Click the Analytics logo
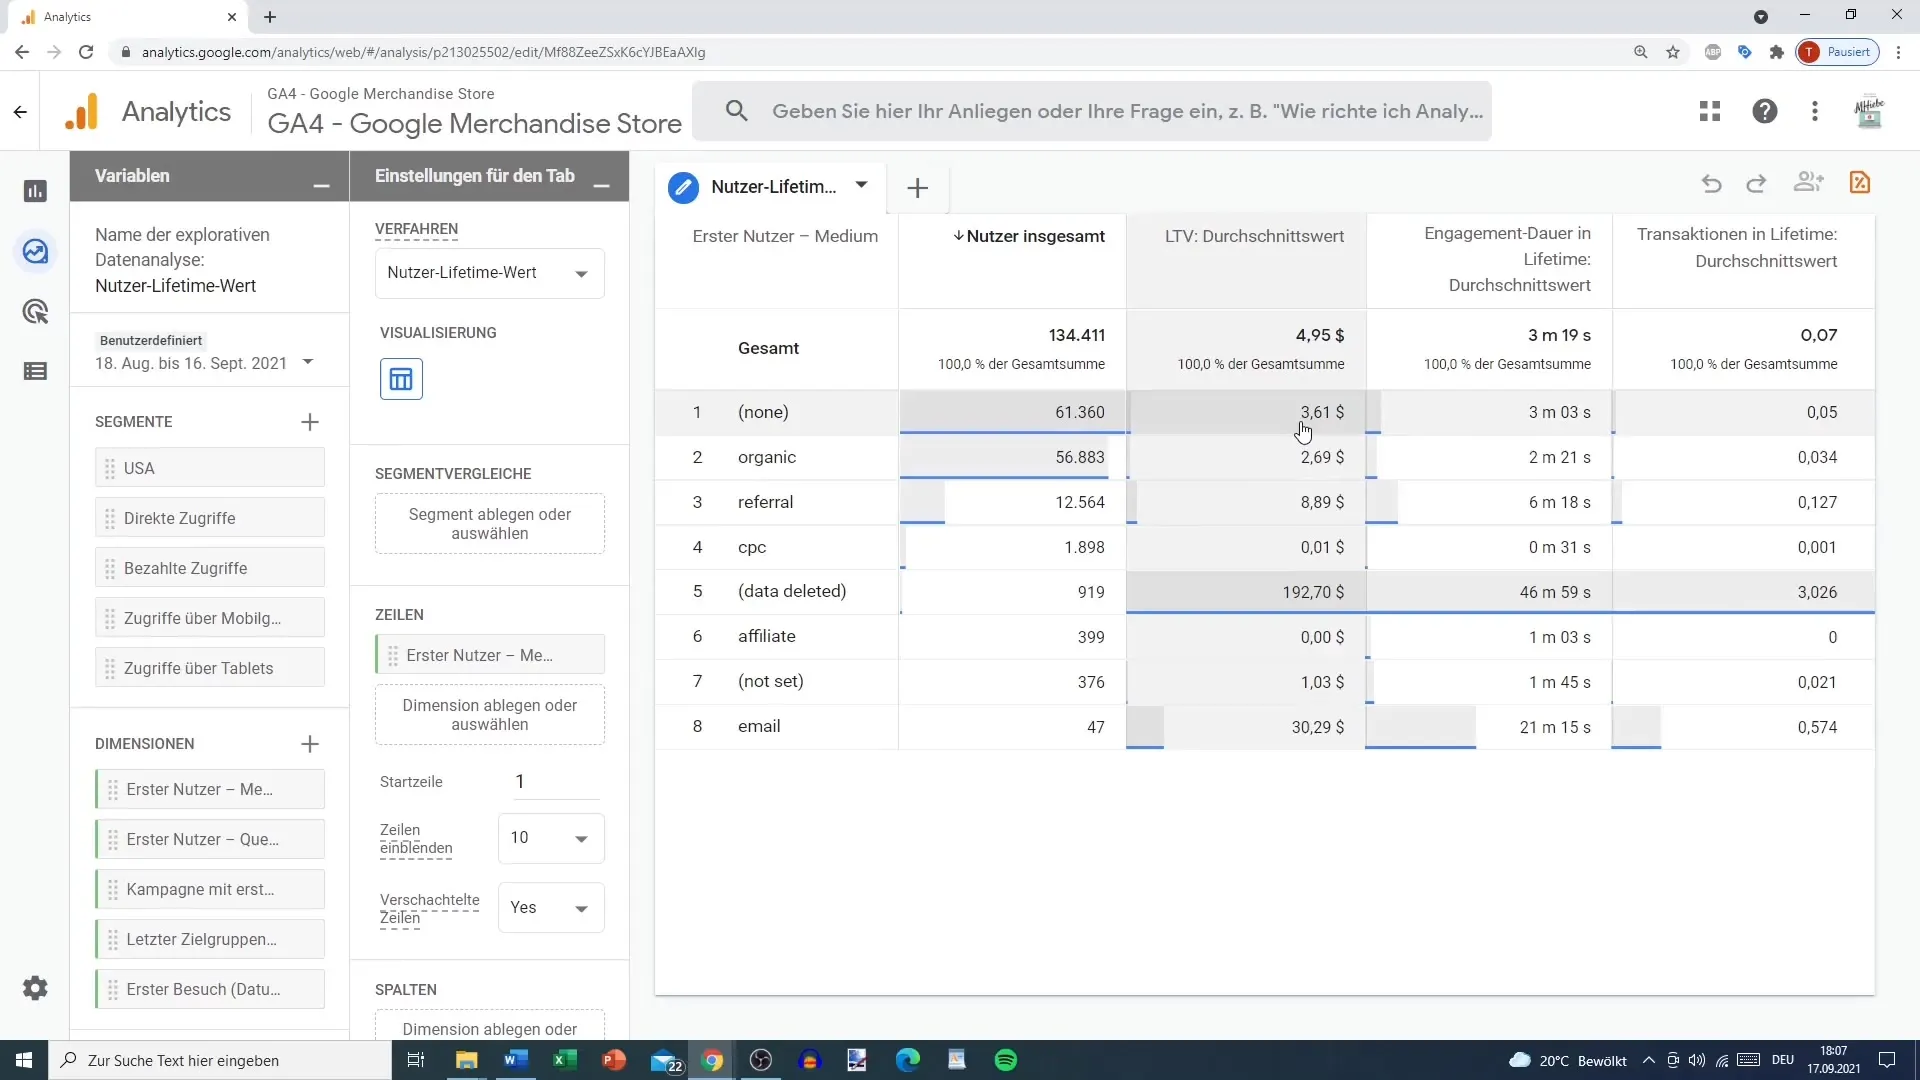The height and width of the screenshot is (1080, 1920). click(82, 111)
